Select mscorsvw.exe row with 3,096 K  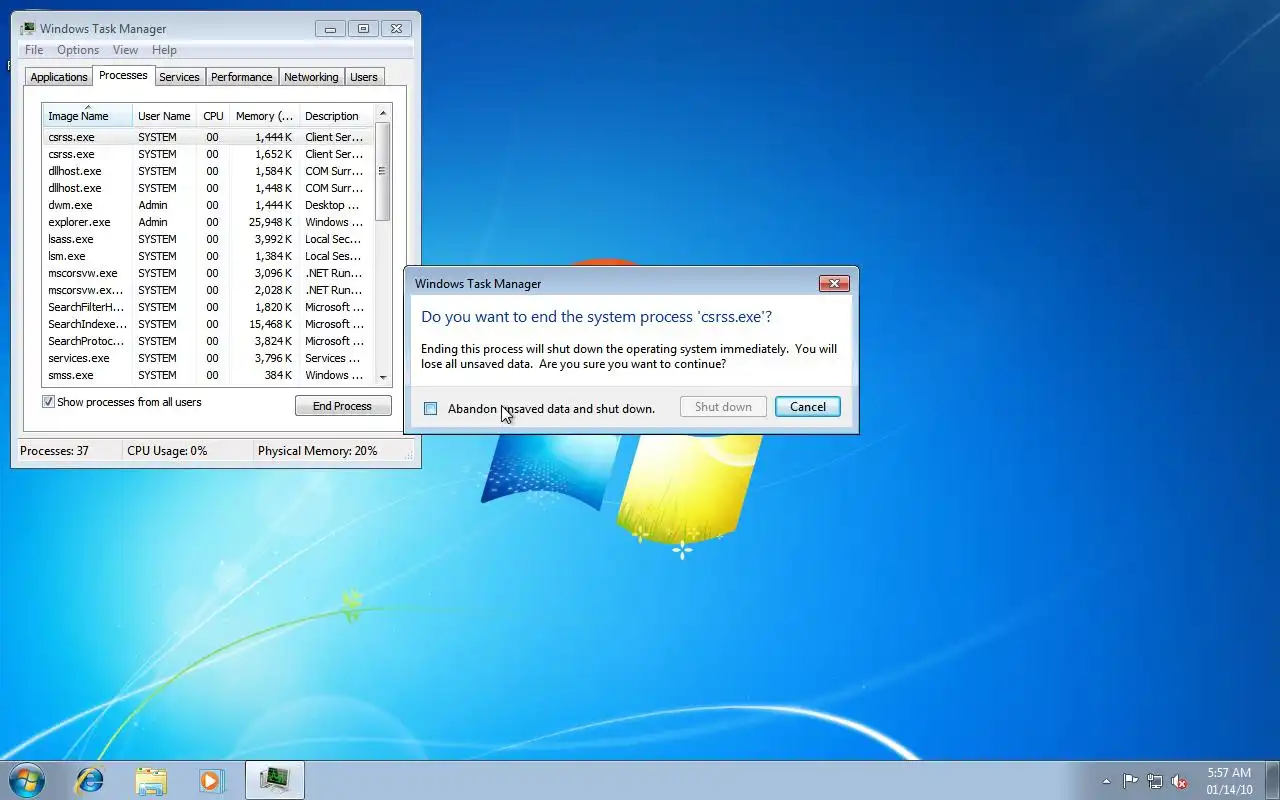(x=208, y=273)
